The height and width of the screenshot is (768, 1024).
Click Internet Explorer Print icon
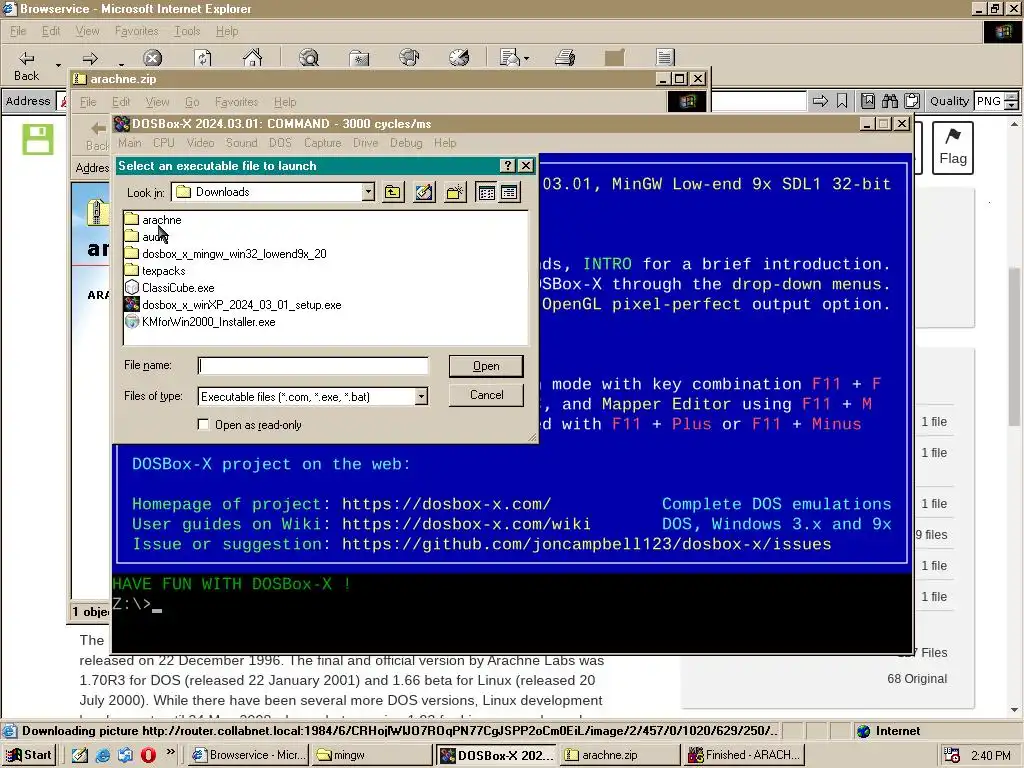point(565,58)
